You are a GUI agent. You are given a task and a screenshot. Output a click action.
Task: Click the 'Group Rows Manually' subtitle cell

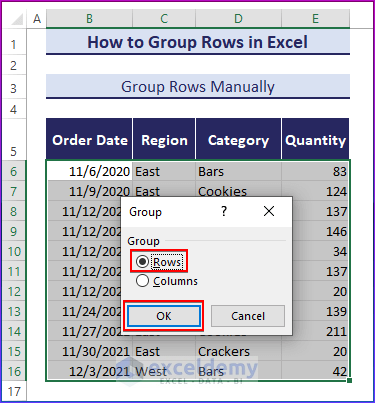[198, 87]
